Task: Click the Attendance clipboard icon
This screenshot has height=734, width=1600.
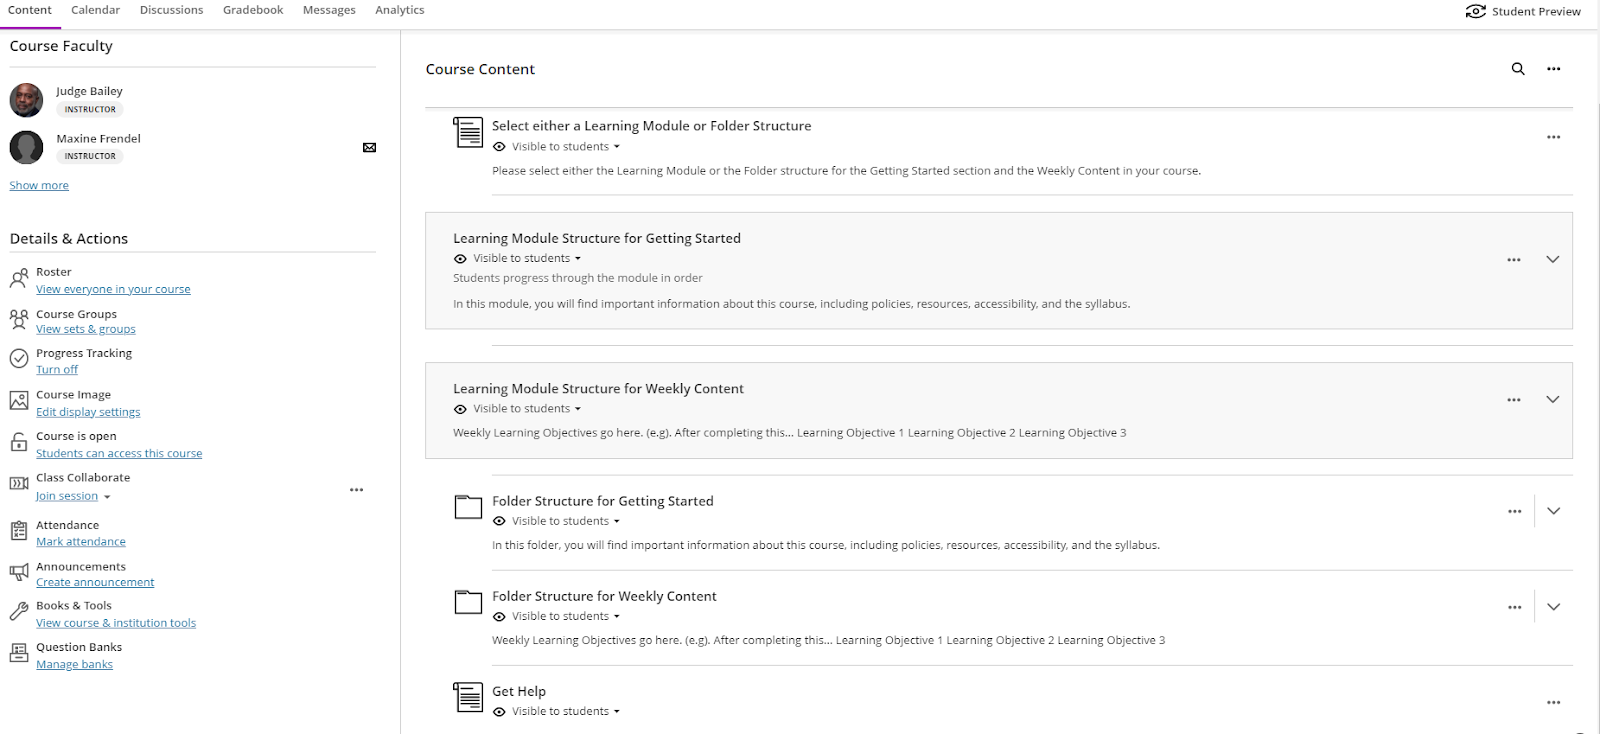Action: pos(19,531)
